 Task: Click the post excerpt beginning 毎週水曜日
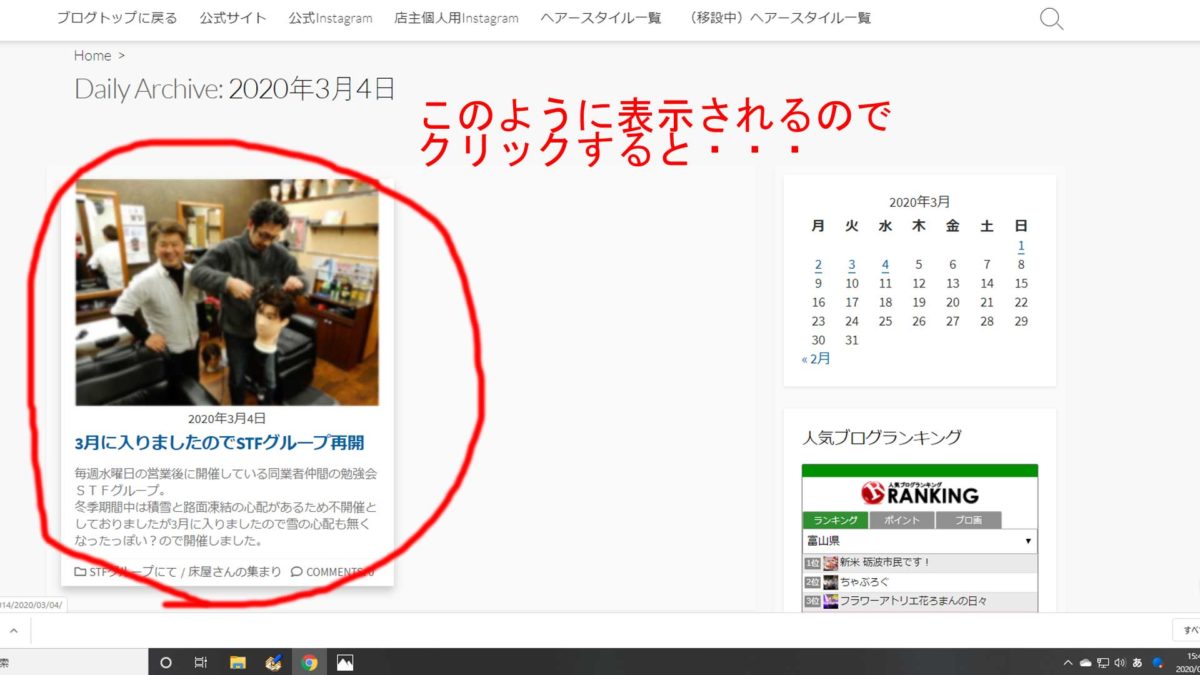click(x=226, y=506)
